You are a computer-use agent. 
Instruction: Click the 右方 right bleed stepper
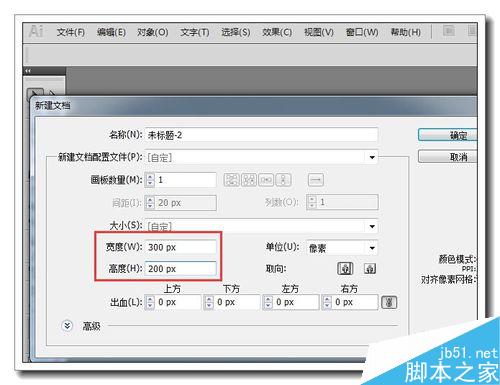pyautogui.click(x=327, y=302)
